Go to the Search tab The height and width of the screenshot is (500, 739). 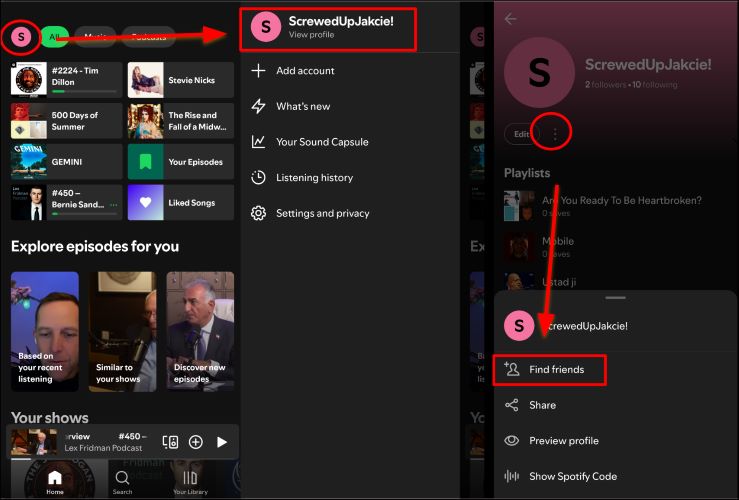click(x=122, y=482)
